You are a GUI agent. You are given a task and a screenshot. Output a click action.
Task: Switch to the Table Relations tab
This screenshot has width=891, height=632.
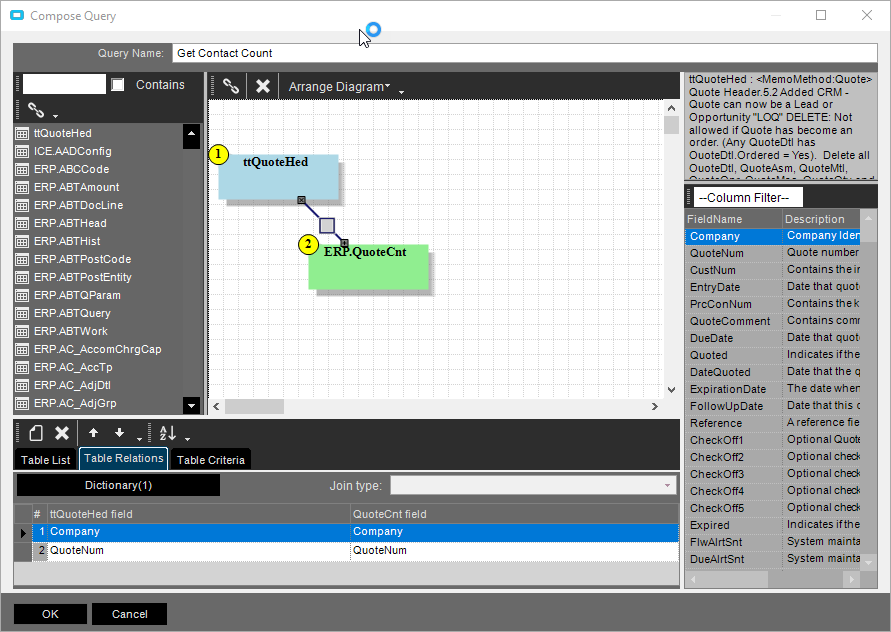[123, 458]
